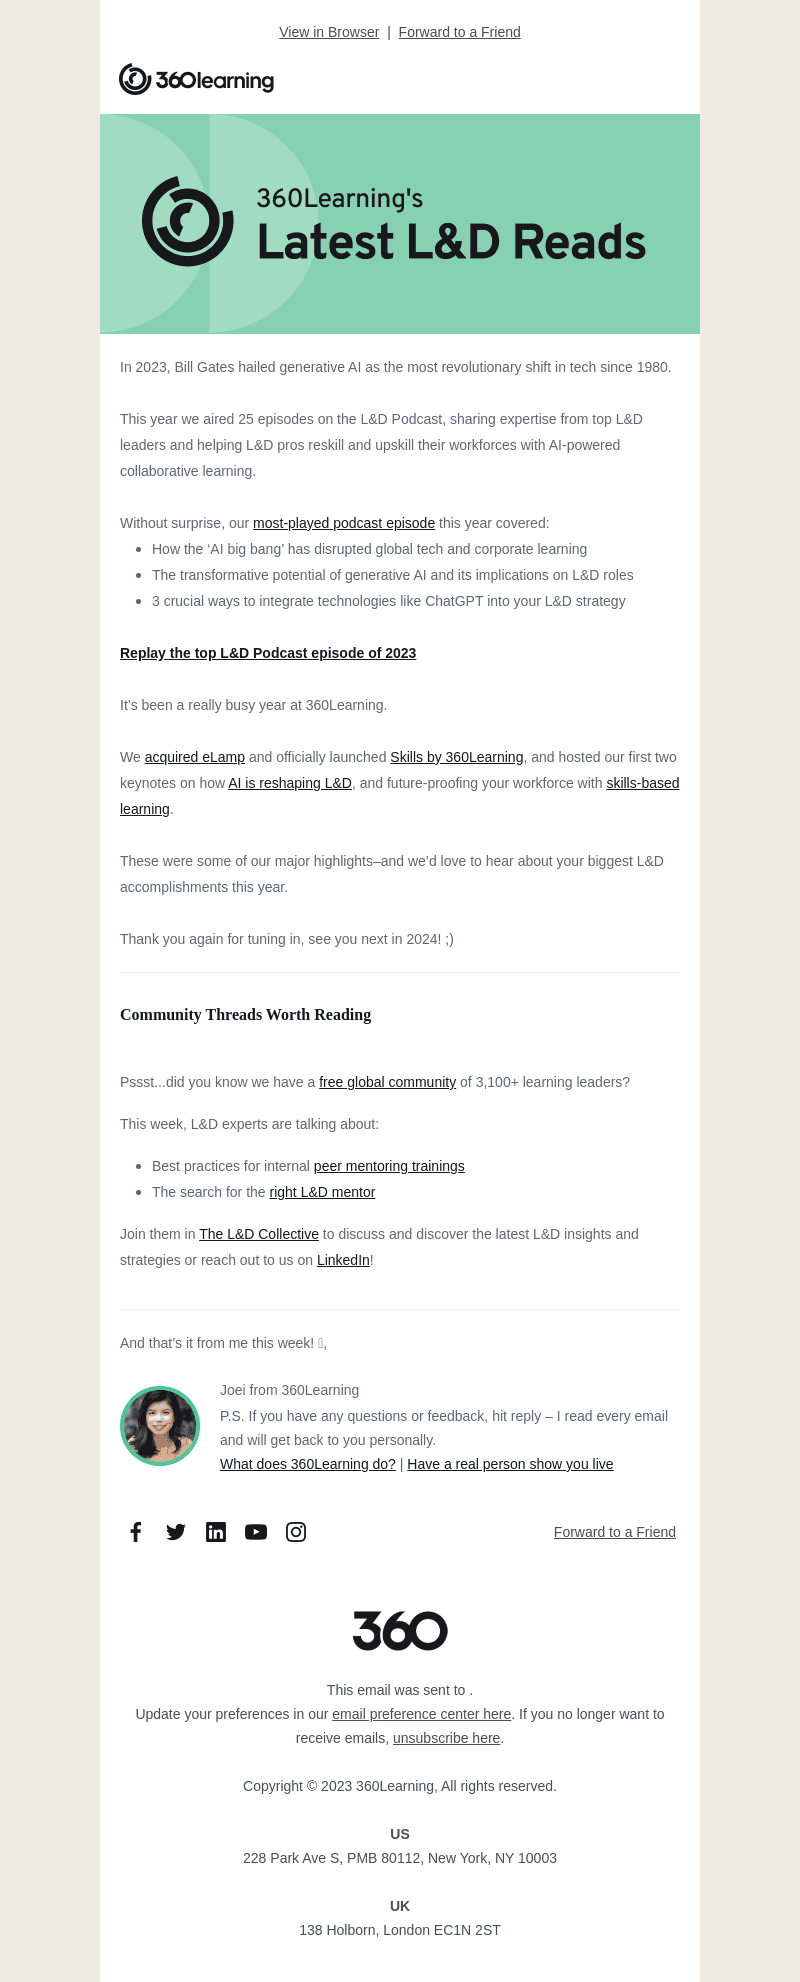
Task: Open the Skills by 360Learning link
Action: click(457, 757)
